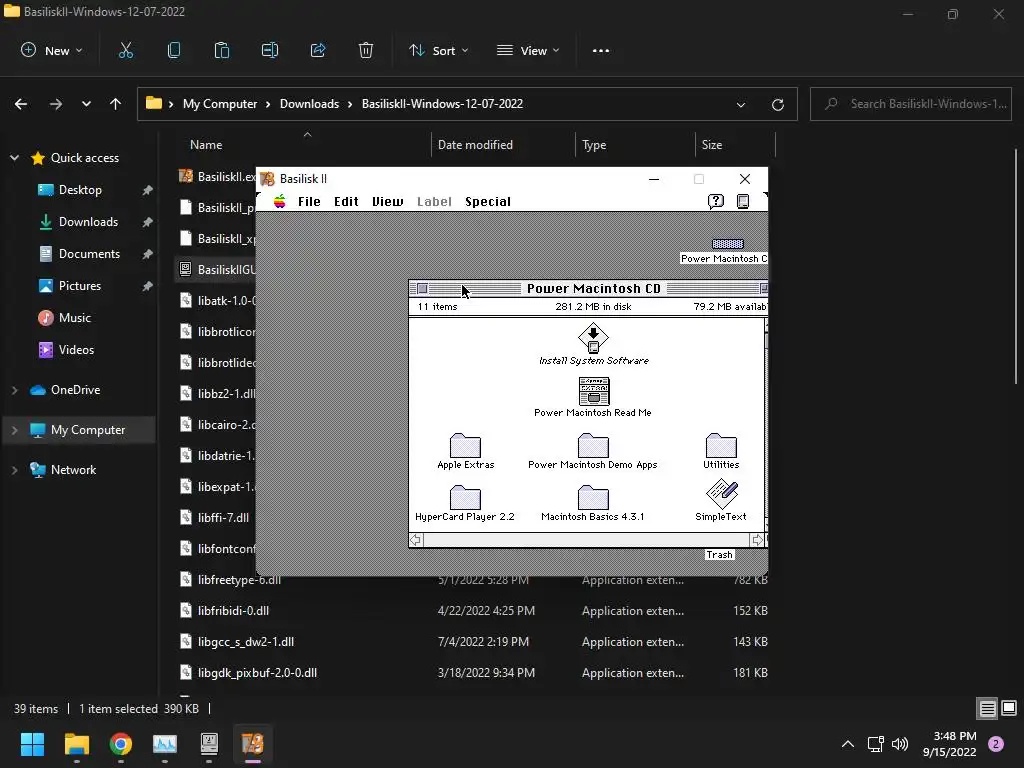The height and width of the screenshot is (768, 1024).
Task: Click the Cut scissors icon in Explorer toolbar
Action: click(125, 50)
